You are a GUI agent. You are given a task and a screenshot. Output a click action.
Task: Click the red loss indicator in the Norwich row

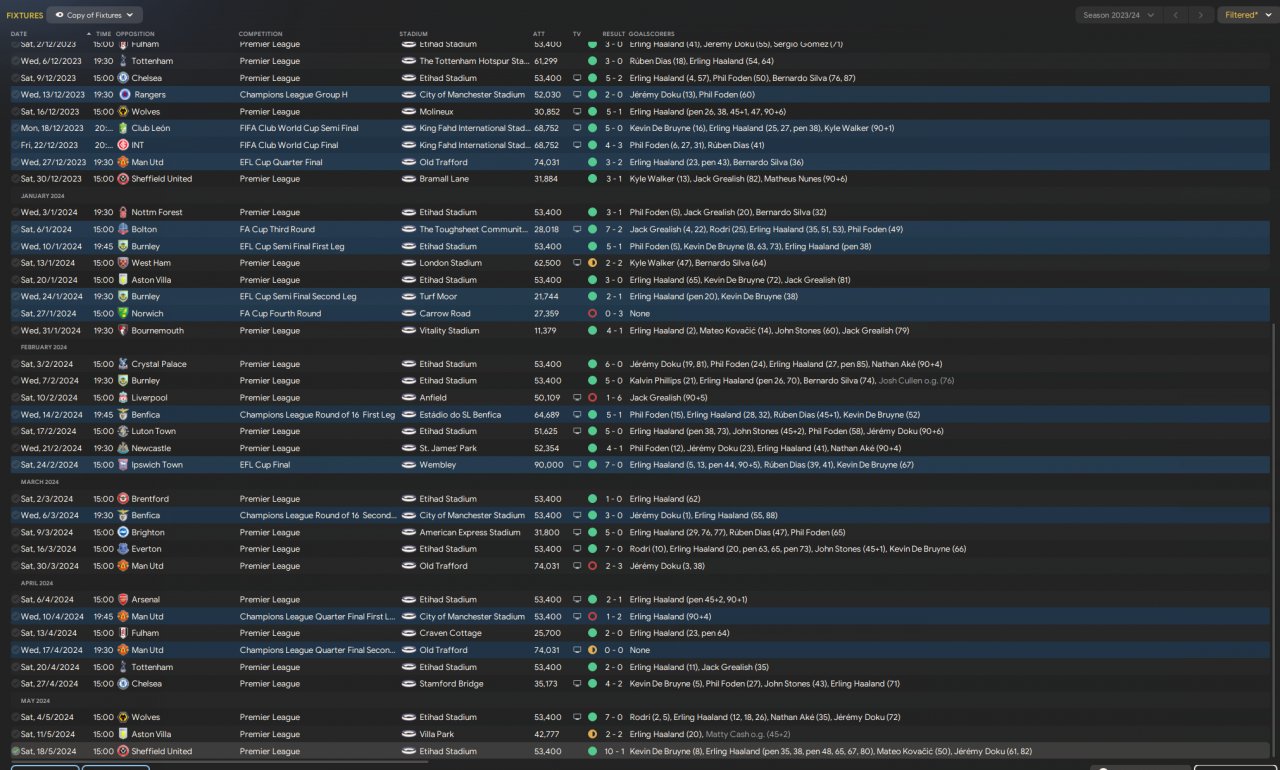coord(592,313)
